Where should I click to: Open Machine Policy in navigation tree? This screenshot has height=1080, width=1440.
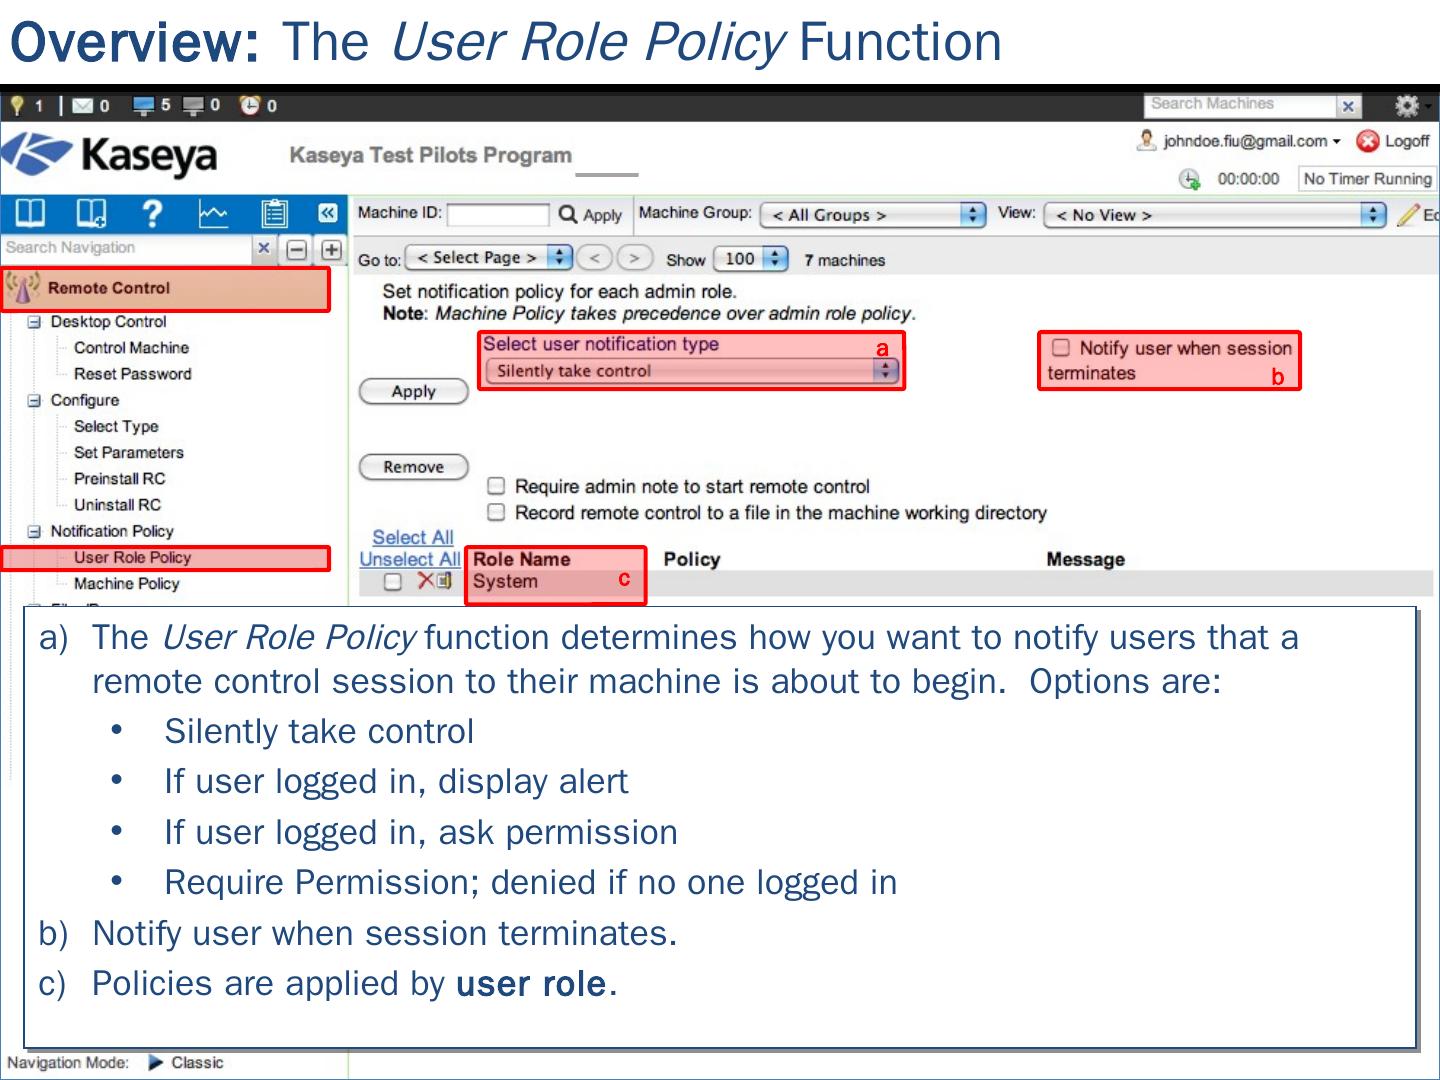coord(126,584)
